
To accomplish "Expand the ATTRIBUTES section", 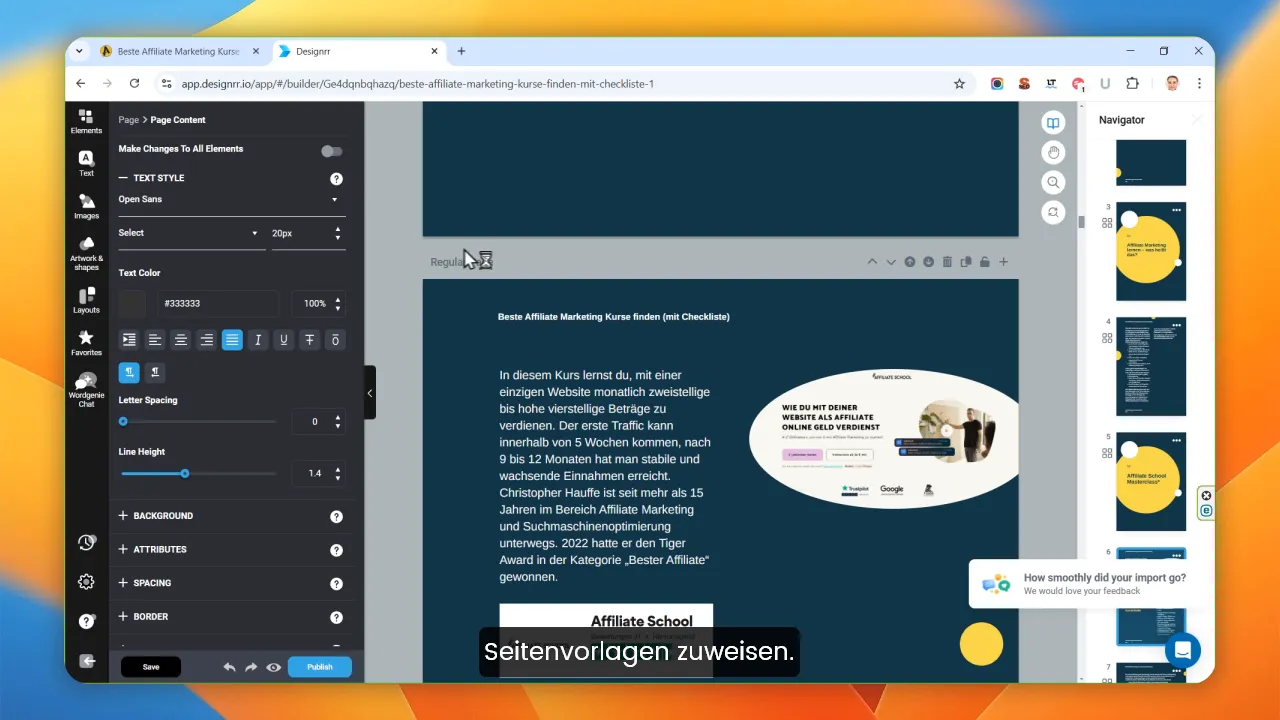I will (x=153, y=549).
